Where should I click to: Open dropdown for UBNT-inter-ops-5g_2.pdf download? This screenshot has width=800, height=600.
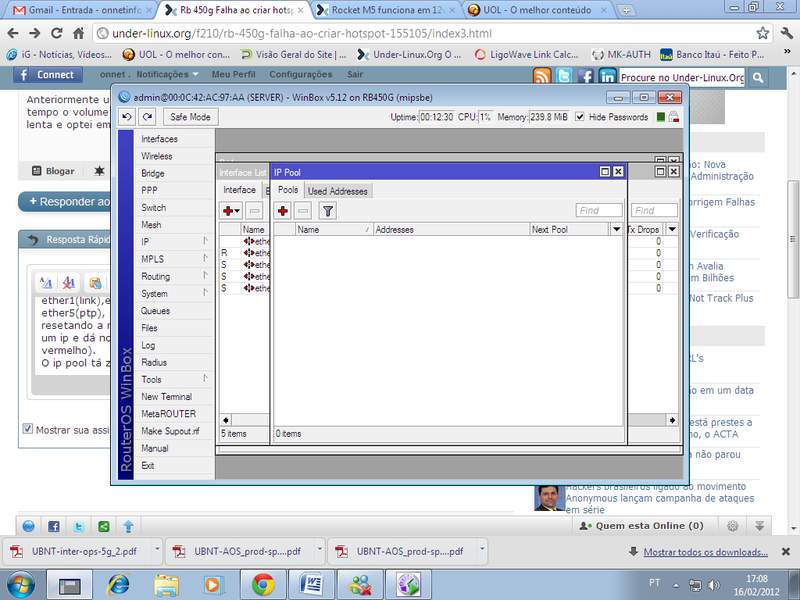coord(157,550)
